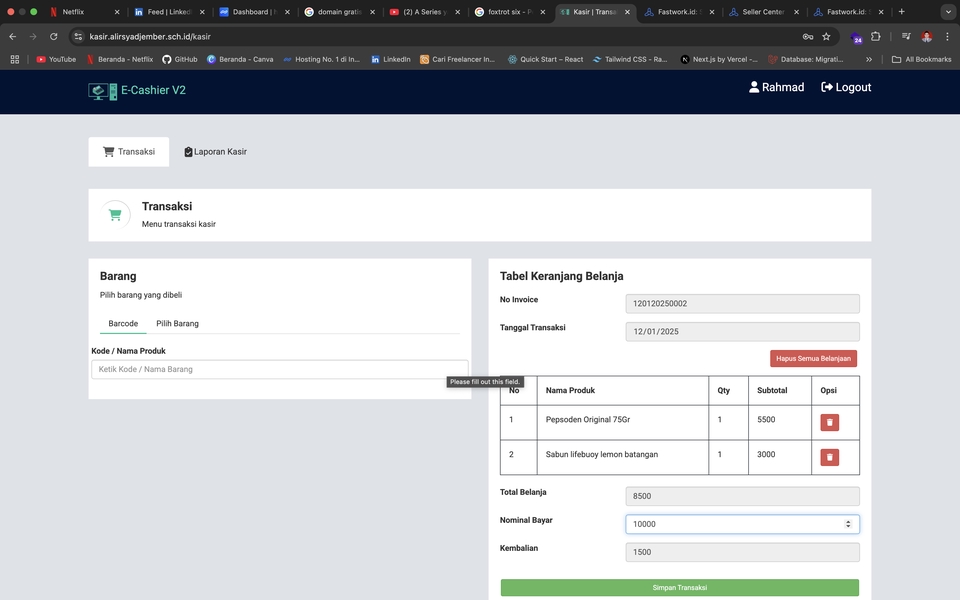Open the Chrome profile avatar
Screen dimensions: 960x600
pos(927,37)
